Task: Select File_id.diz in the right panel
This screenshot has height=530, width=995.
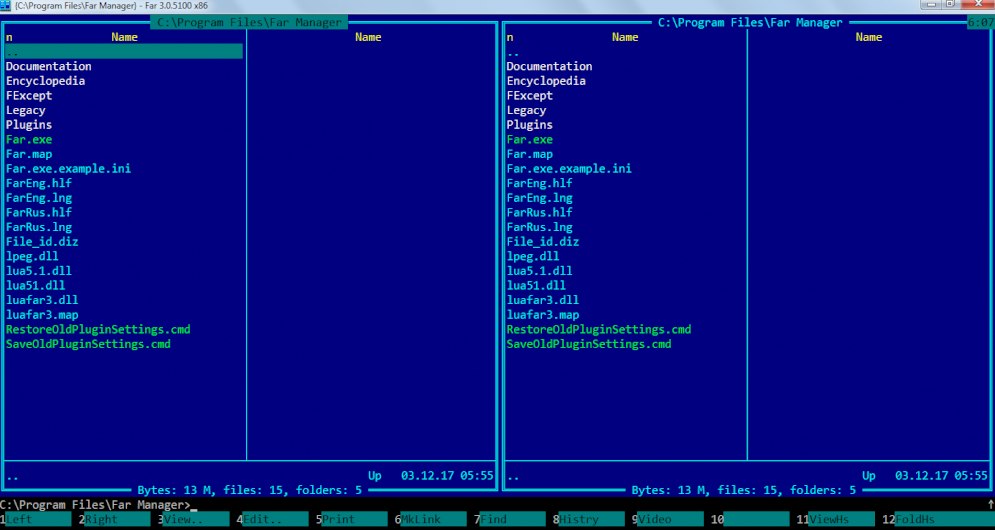Action: pos(543,241)
